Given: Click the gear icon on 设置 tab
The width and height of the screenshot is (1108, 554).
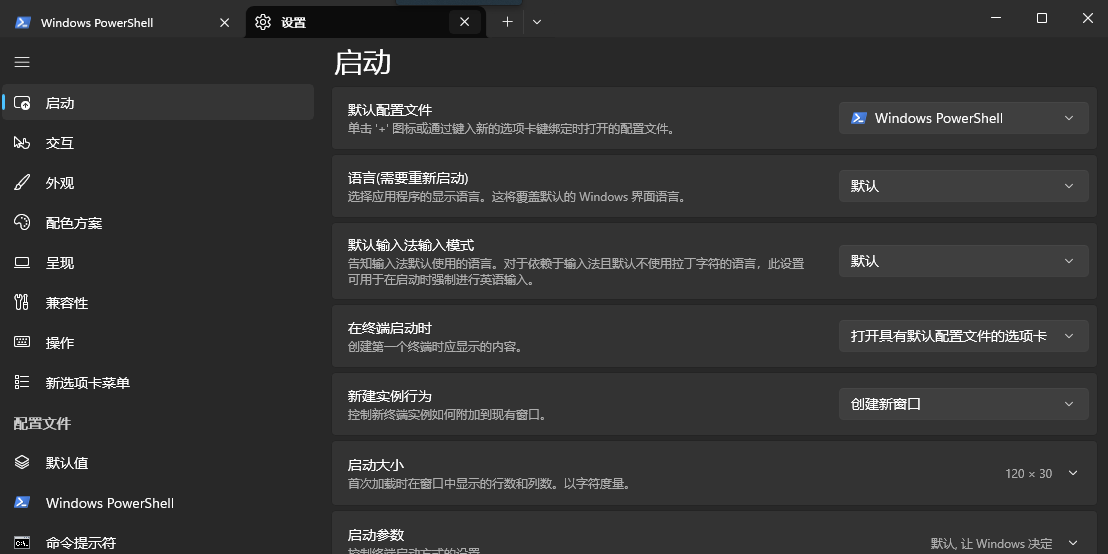Looking at the screenshot, I should (263, 22).
